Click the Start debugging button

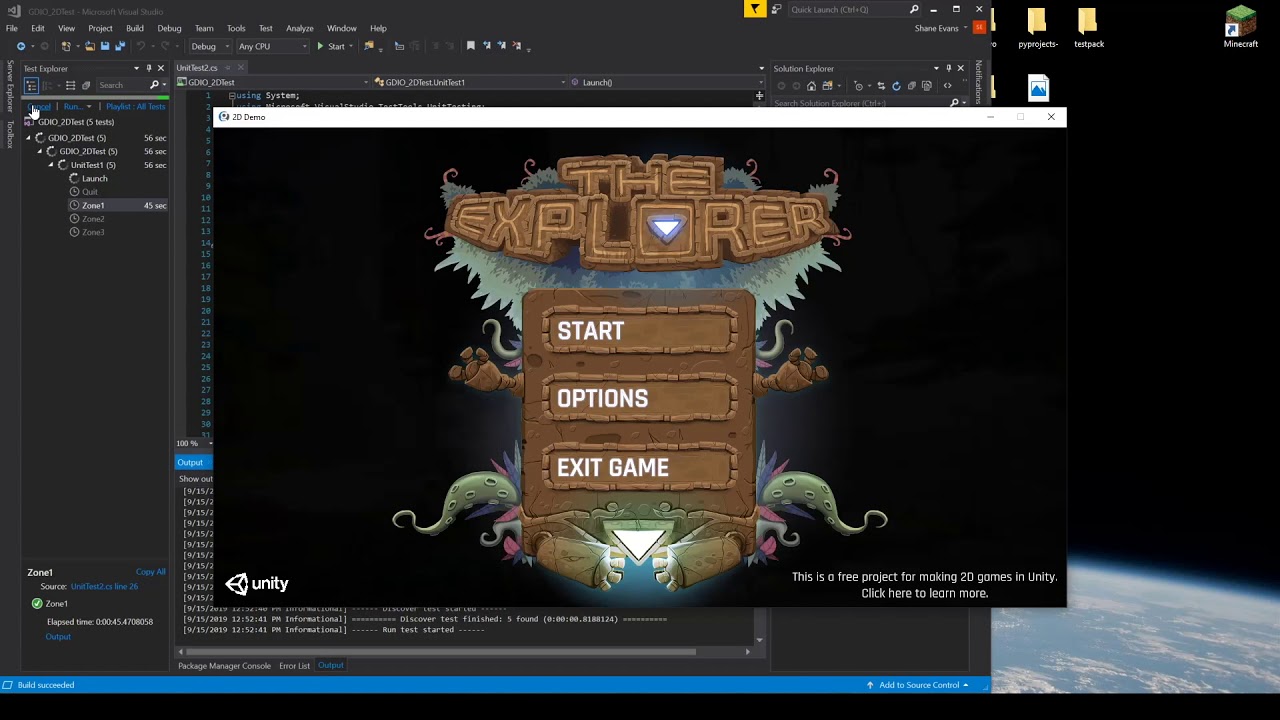pyautogui.click(x=331, y=46)
